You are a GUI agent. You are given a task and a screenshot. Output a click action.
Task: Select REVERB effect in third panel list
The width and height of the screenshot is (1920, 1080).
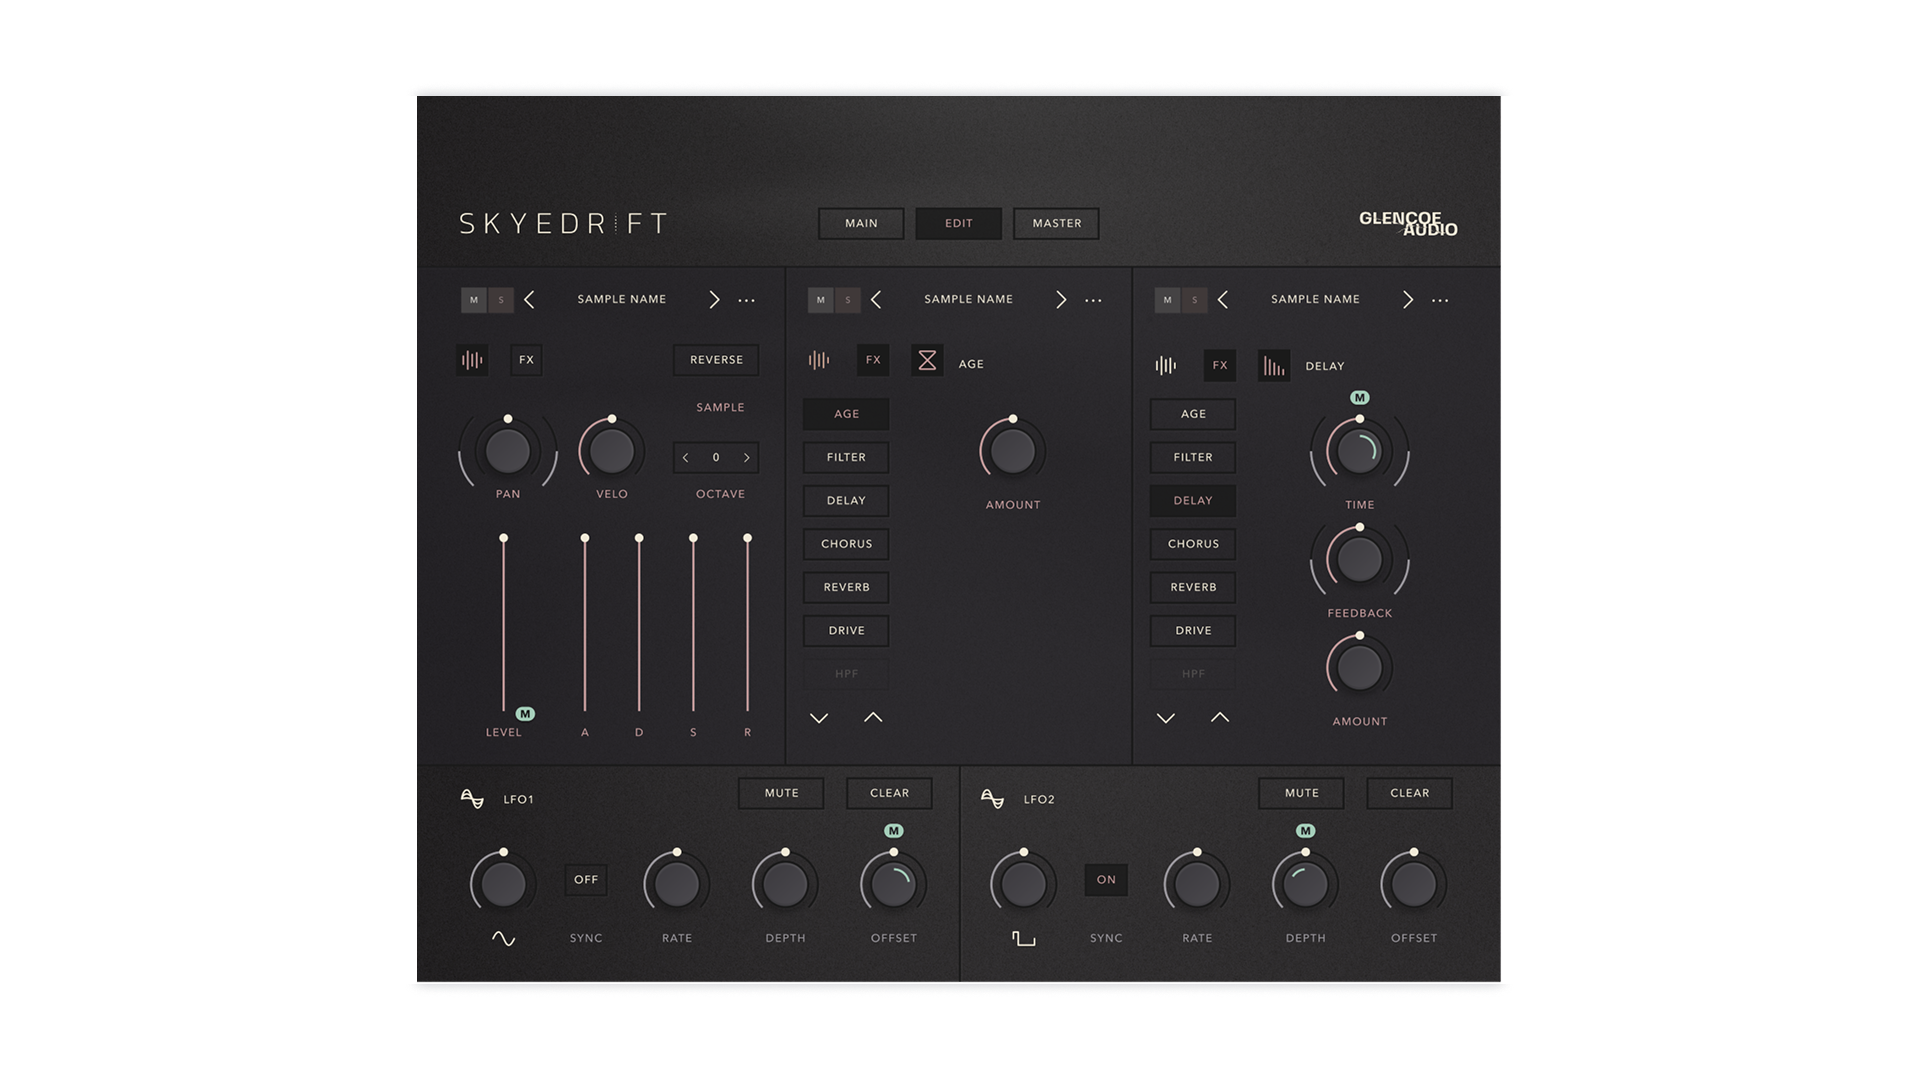pos(1193,587)
